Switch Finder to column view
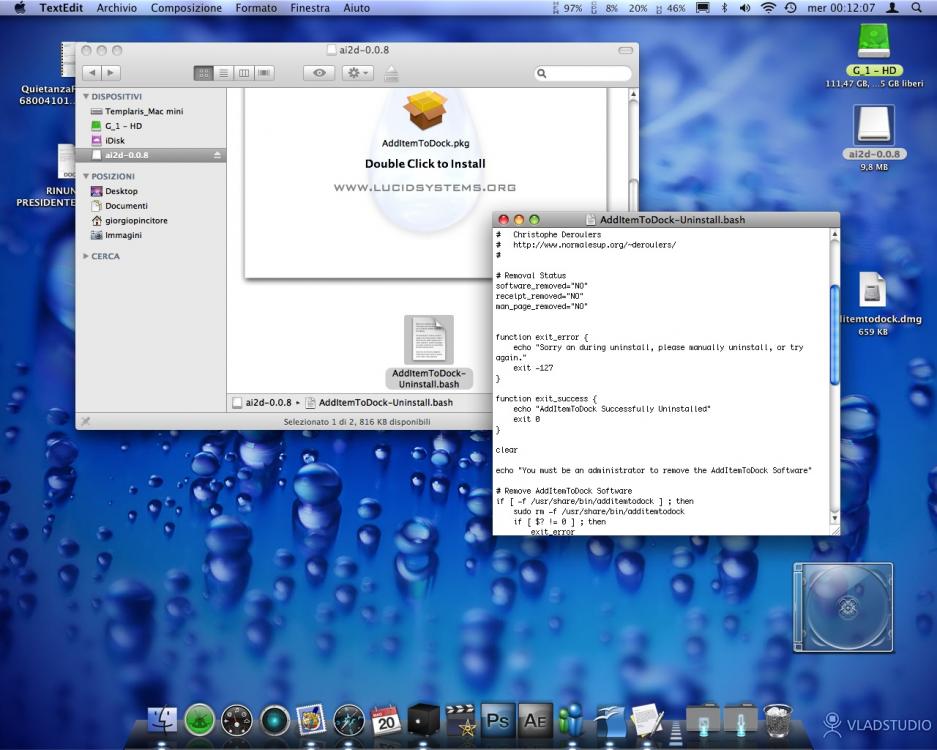This screenshot has height=750, width=937. click(243, 73)
